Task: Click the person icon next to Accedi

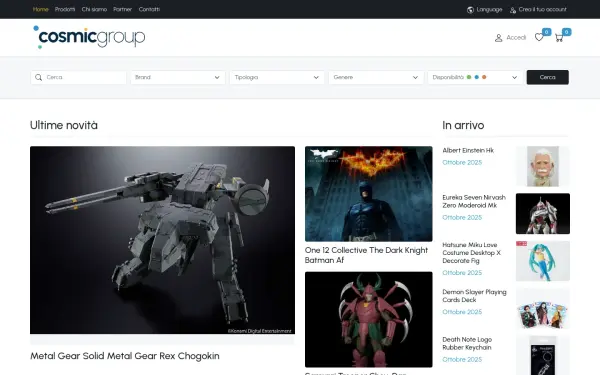Action: (498, 38)
